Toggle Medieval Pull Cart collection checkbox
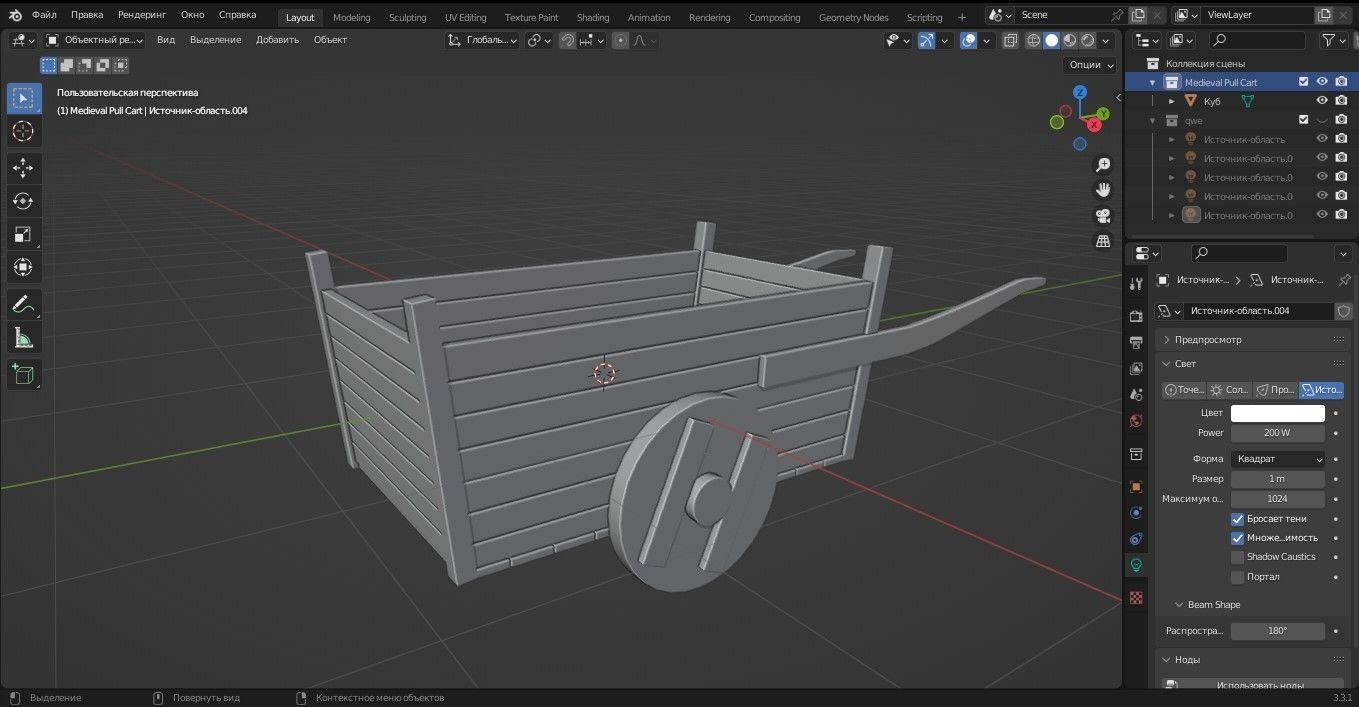The height and width of the screenshot is (707, 1359). (x=1303, y=82)
